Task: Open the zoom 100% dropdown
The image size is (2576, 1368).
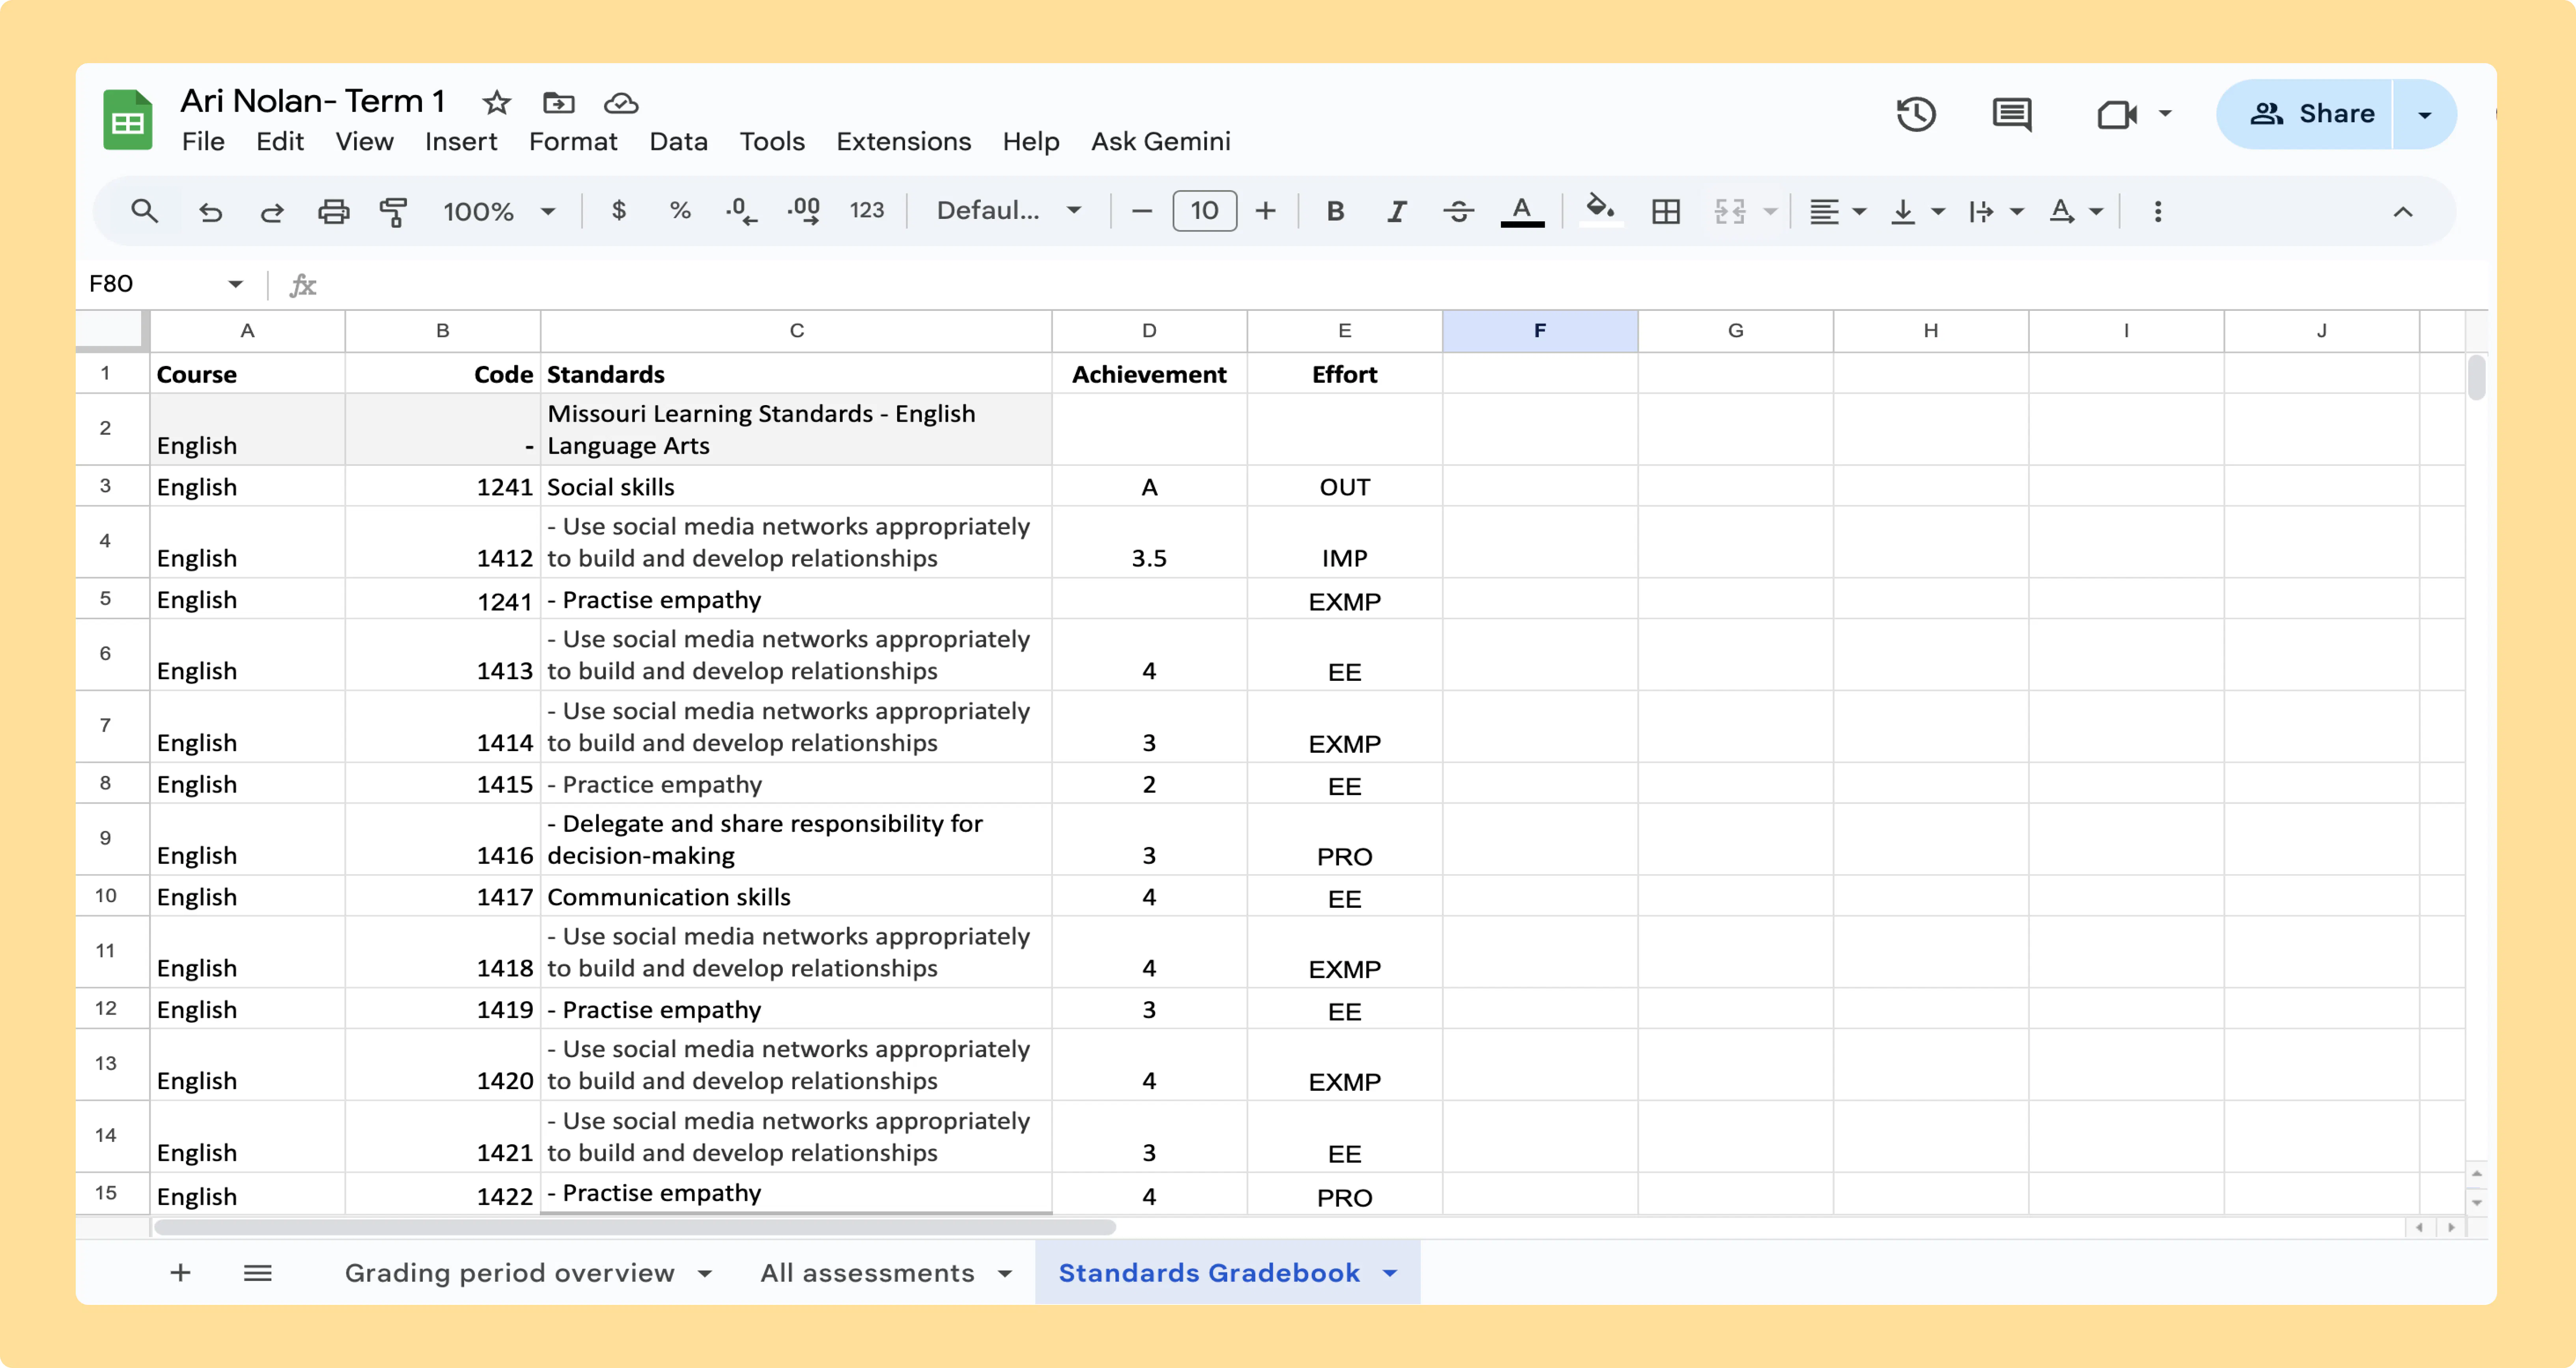Action: click(498, 211)
